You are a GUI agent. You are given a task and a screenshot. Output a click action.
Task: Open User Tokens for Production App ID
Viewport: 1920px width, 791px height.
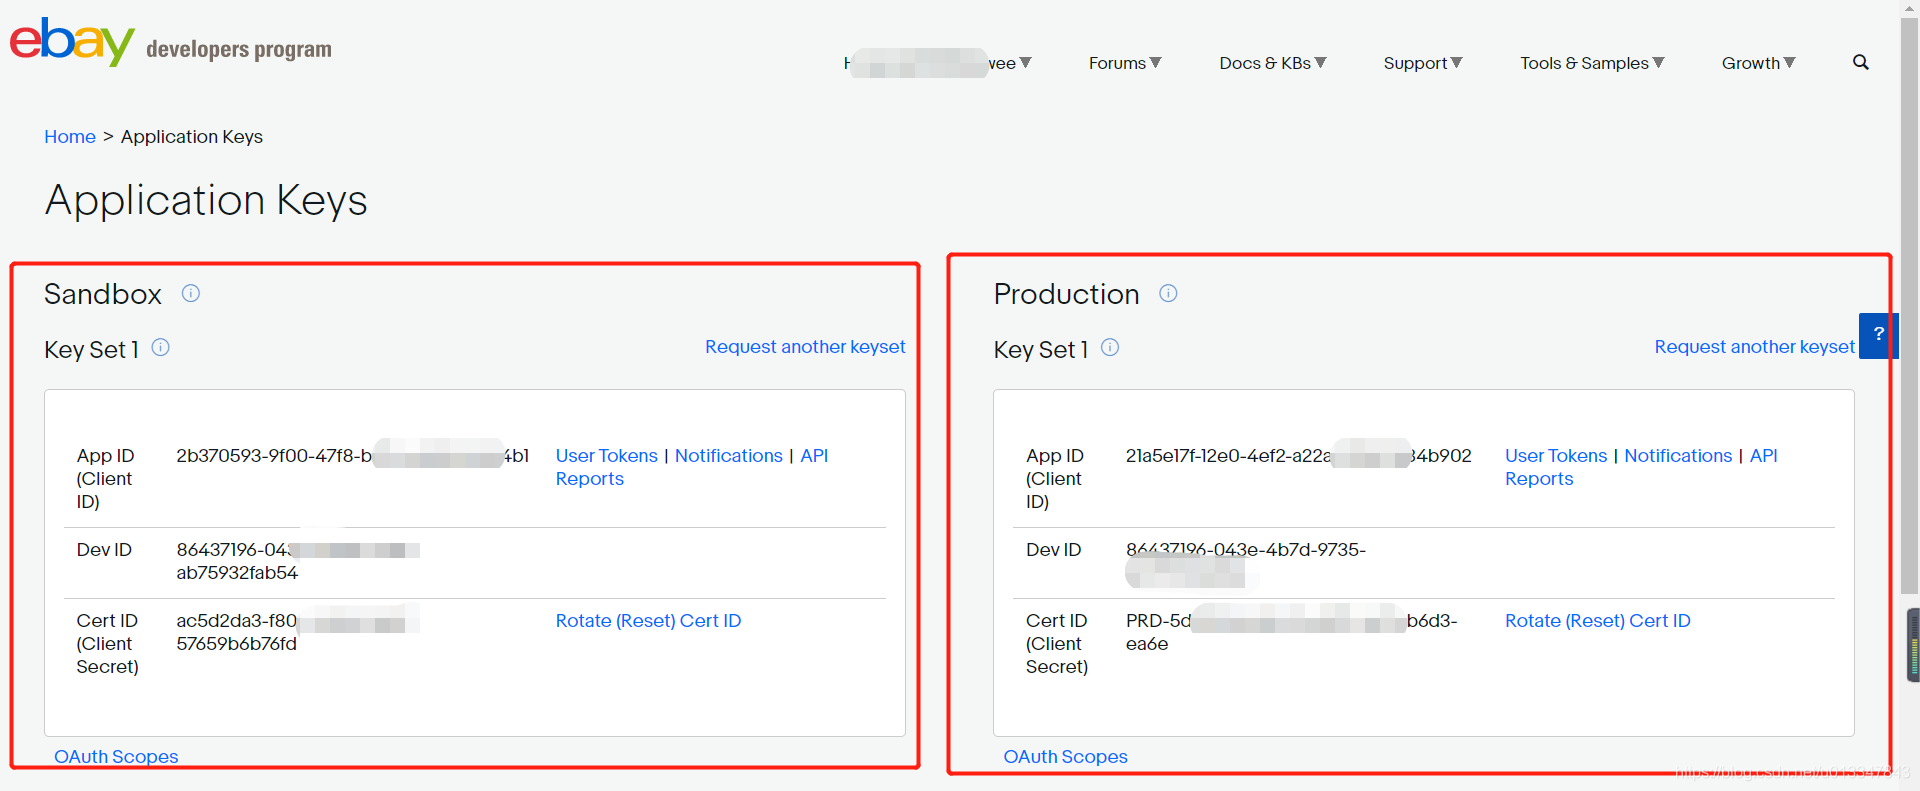1556,455
